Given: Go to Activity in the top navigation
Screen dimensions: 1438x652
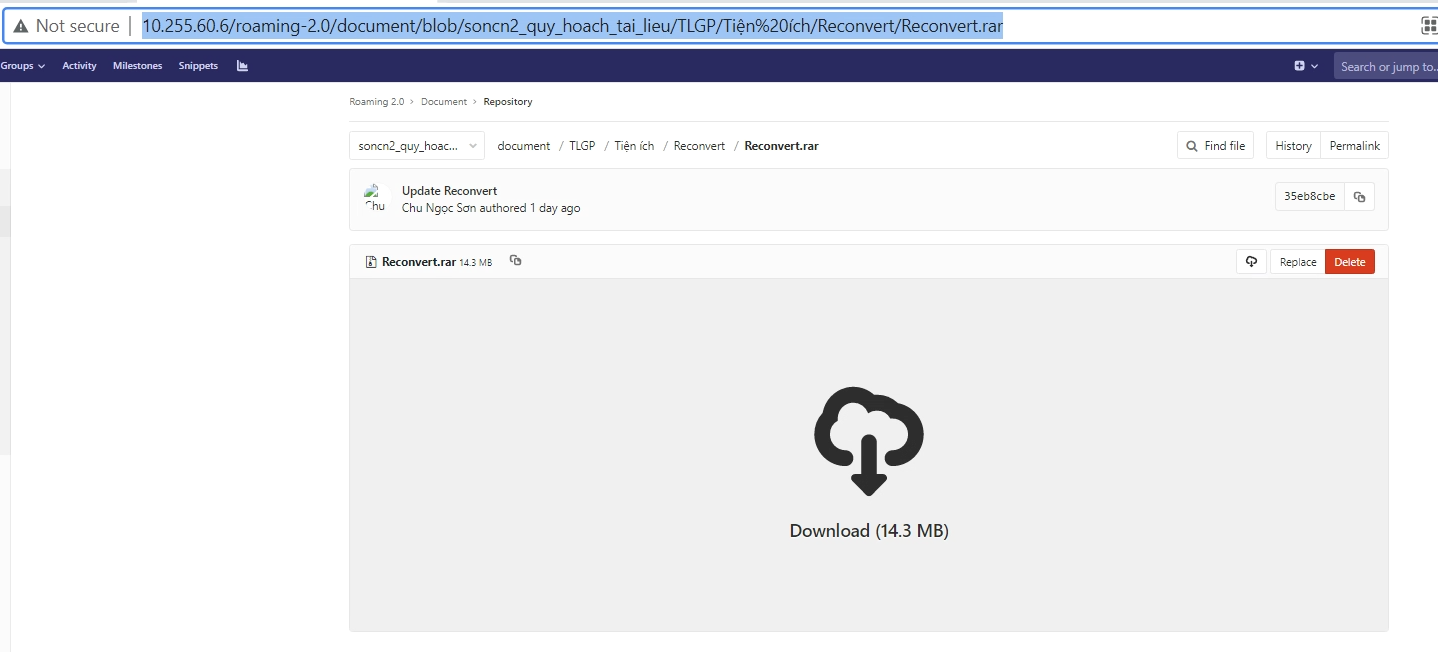Looking at the screenshot, I should 79,66.
